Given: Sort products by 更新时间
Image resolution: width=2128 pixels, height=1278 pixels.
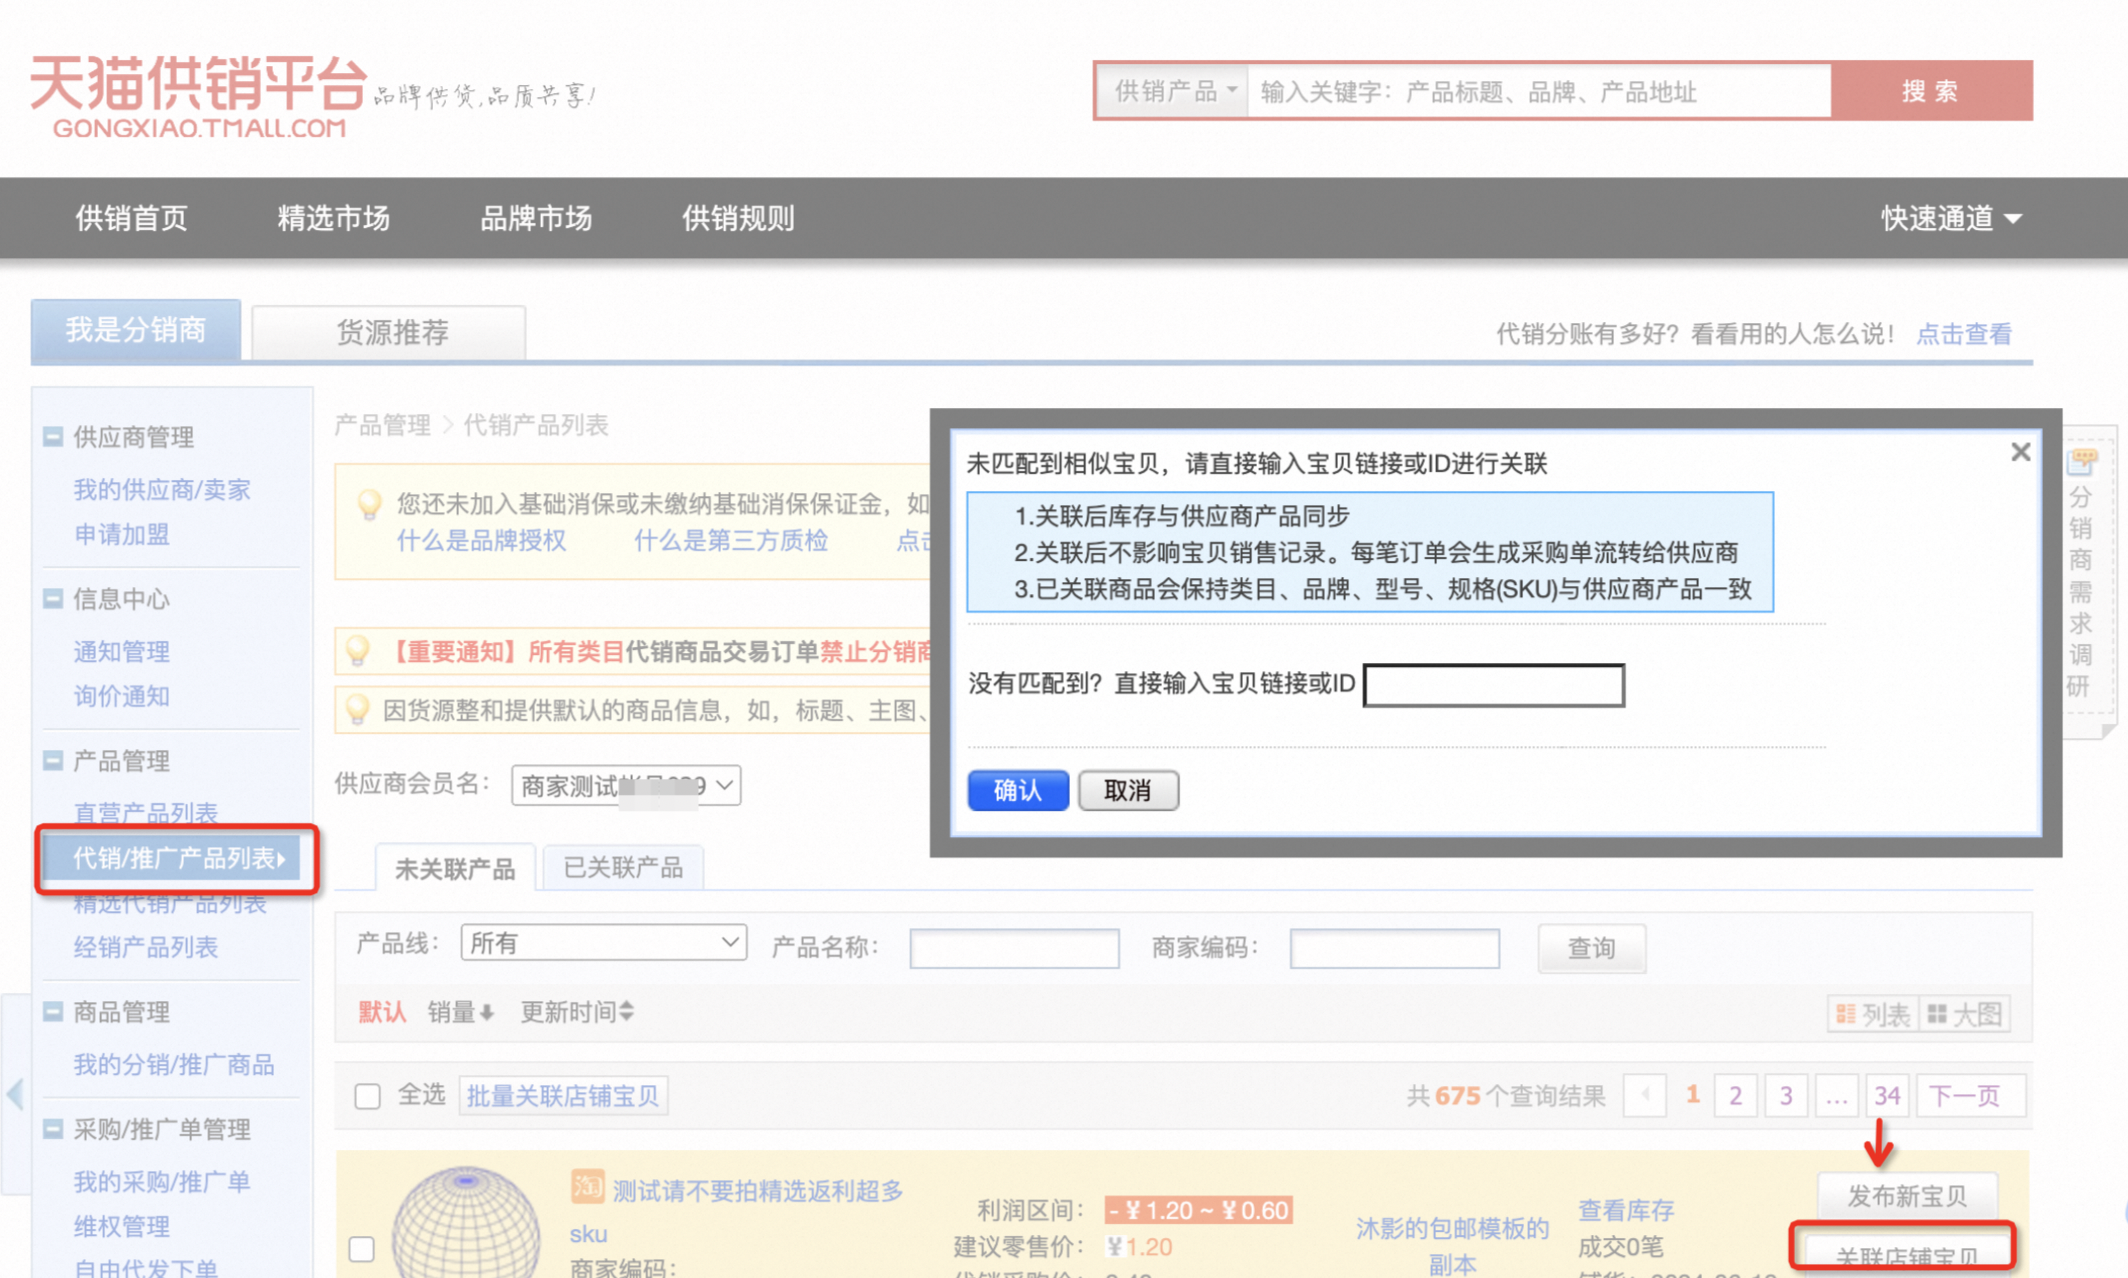Looking at the screenshot, I should coord(577,1012).
